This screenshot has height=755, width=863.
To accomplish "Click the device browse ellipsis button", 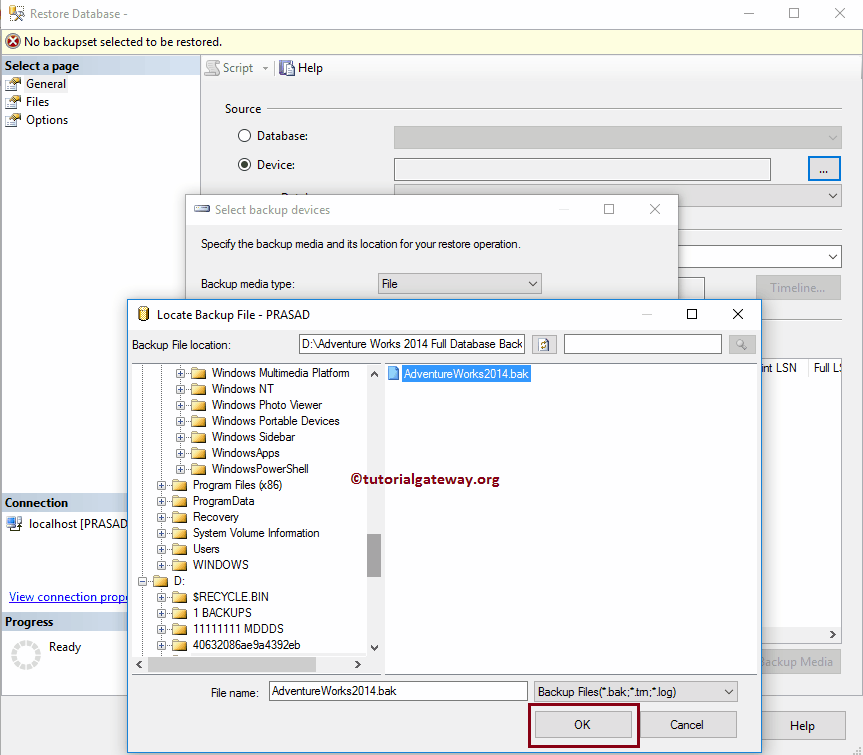I will 823,168.
